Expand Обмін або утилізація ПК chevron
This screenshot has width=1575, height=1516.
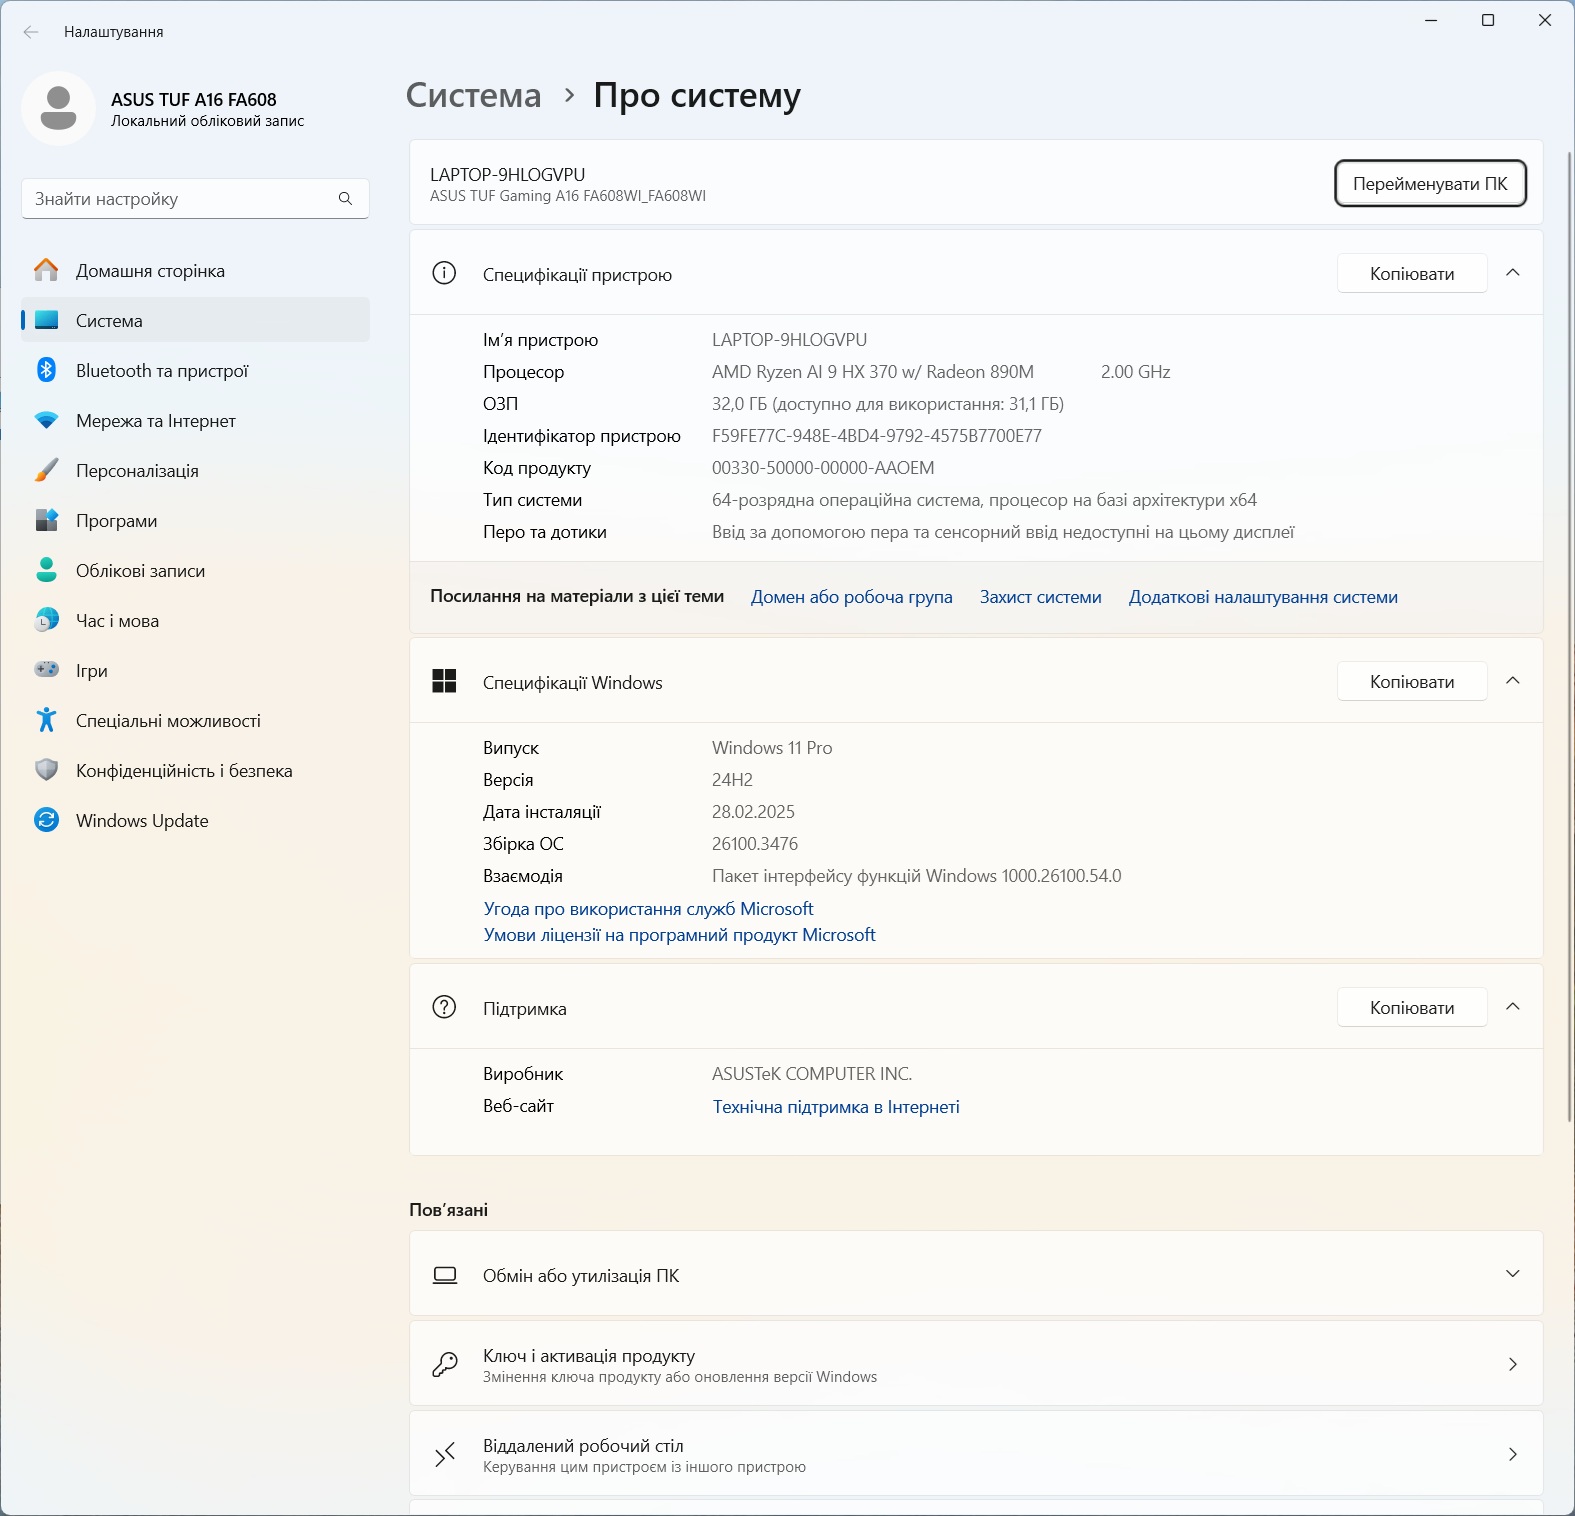[x=1513, y=1274]
